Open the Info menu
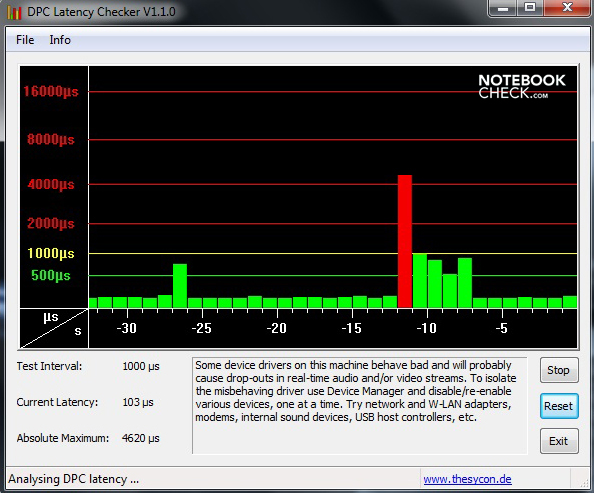 click(60, 40)
